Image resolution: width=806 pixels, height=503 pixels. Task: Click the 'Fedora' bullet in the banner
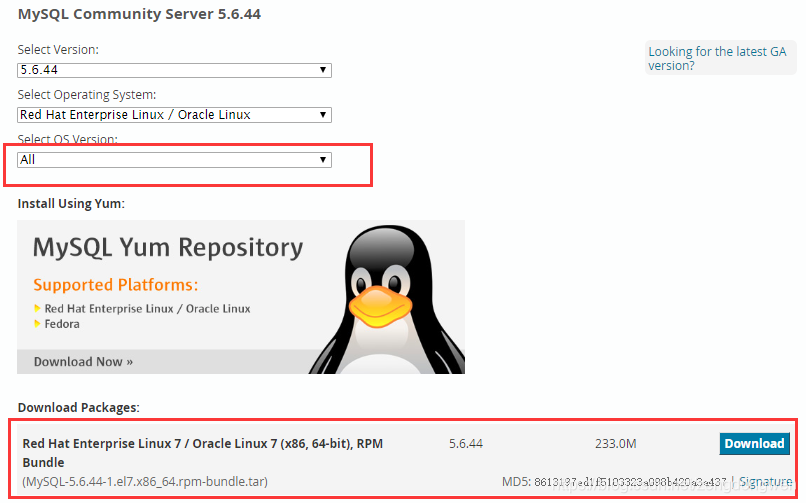pyautogui.click(x=62, y=324)
